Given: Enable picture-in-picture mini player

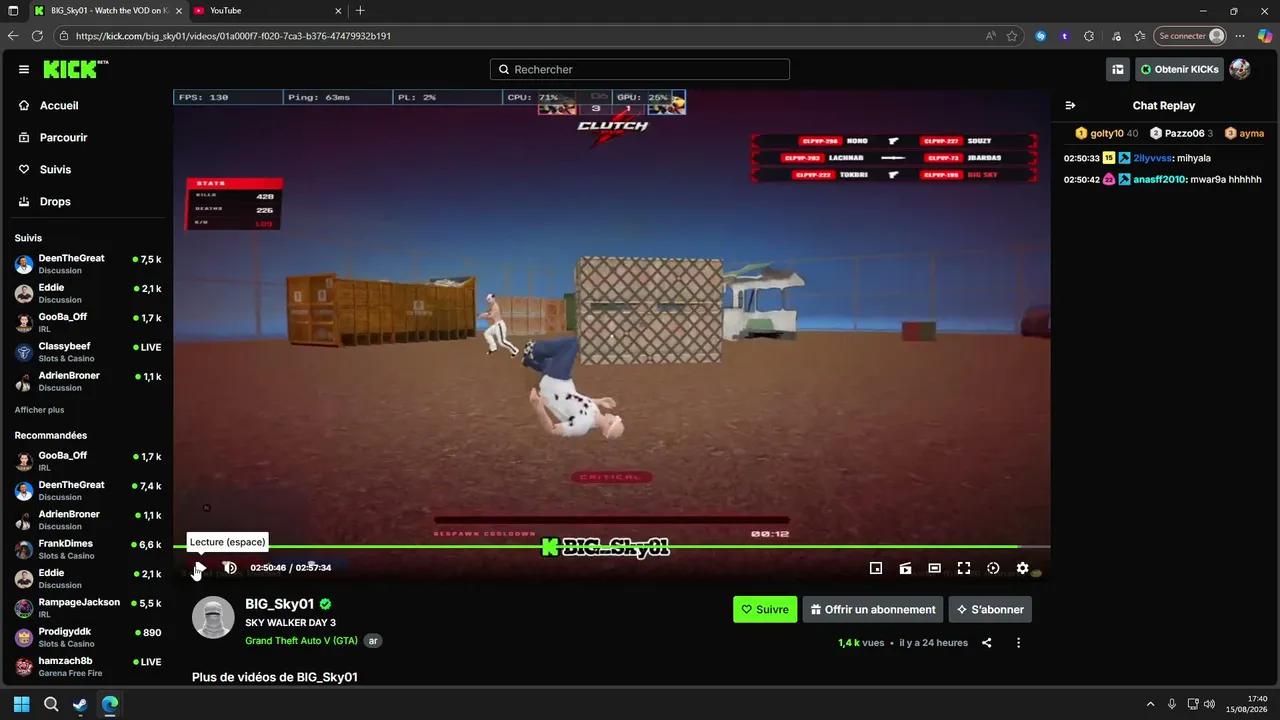Looking at the screenshot, I should (x=876, y=568).
